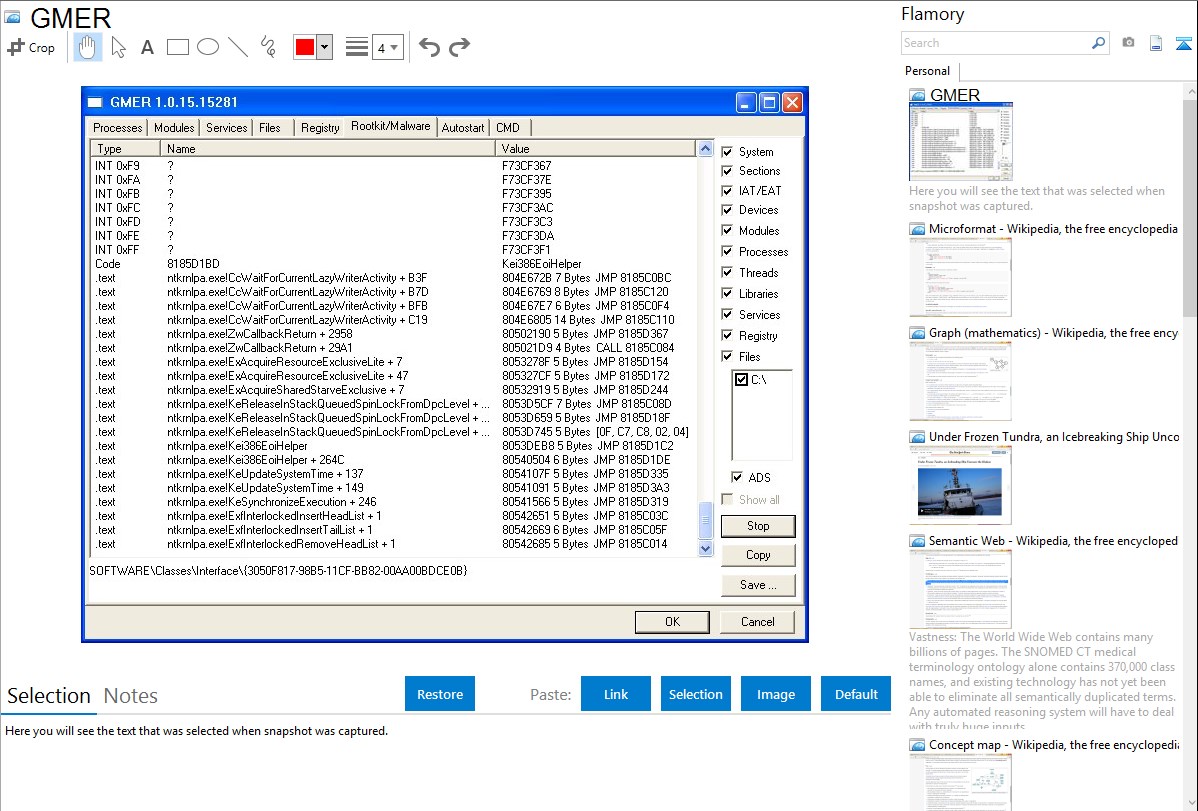
Task: Open the icebreaking ship snapshot thumbnail
Action: point(960,486)
